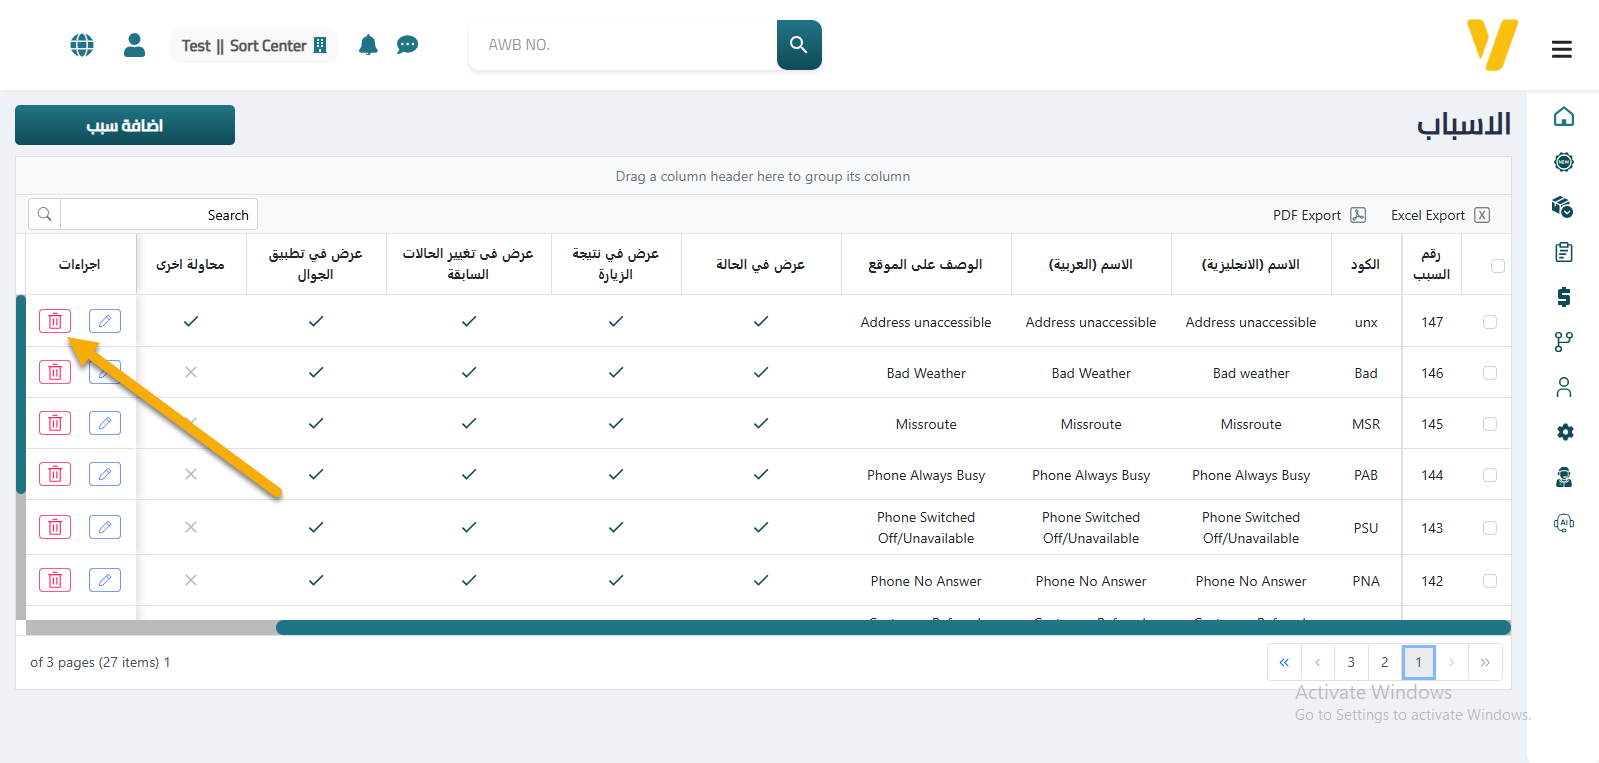Jump to first page with double chevron
Screen dimensions: 1599x763
coord(1284,662)
